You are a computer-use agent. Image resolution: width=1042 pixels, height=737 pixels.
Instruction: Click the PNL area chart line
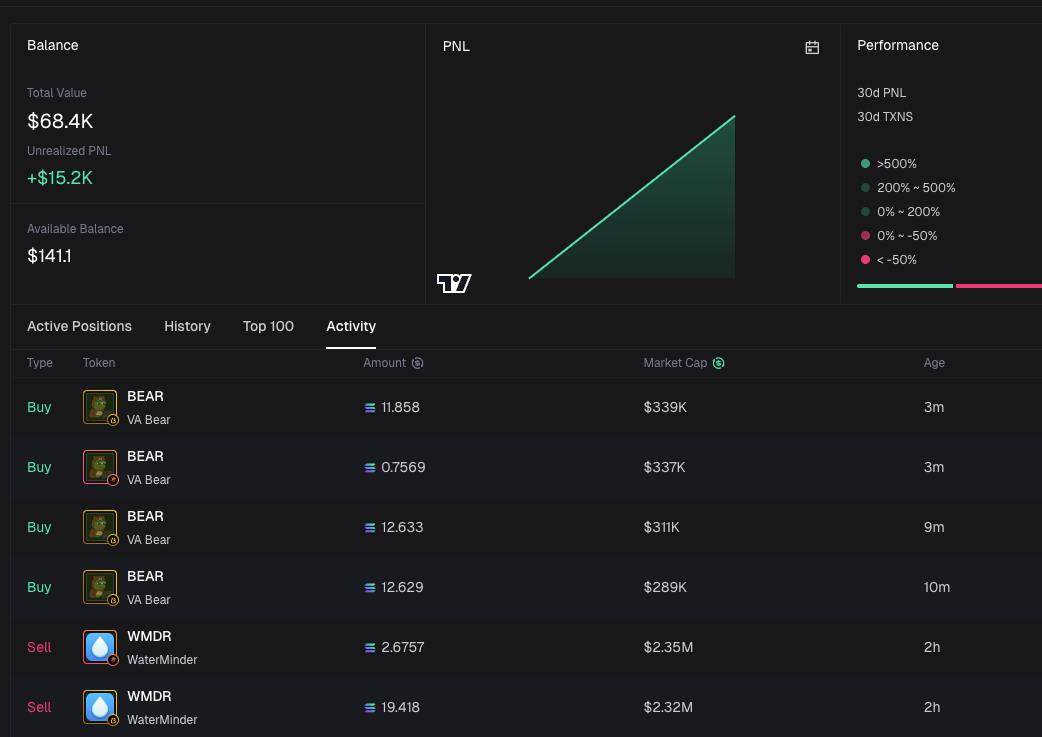click(x=632, y=197)
